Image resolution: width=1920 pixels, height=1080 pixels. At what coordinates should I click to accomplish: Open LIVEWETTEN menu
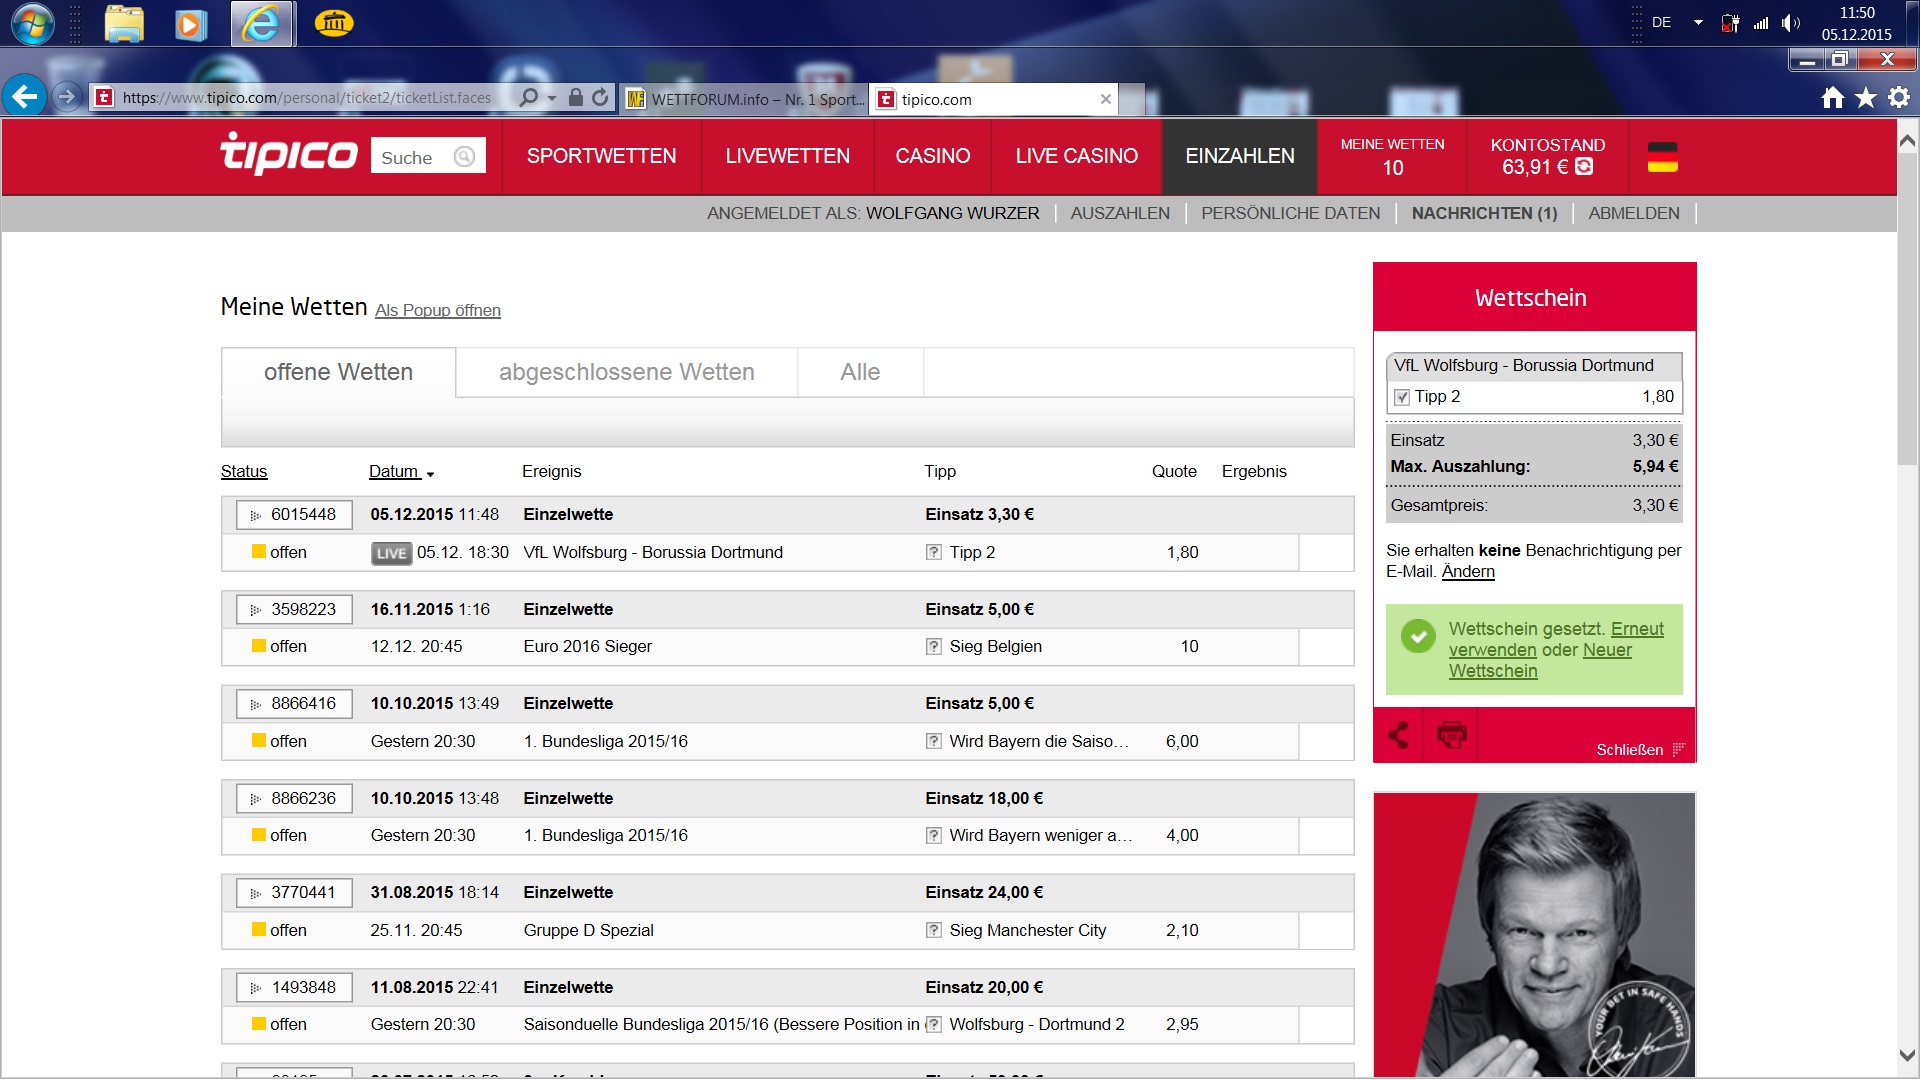tap(787, 156)
